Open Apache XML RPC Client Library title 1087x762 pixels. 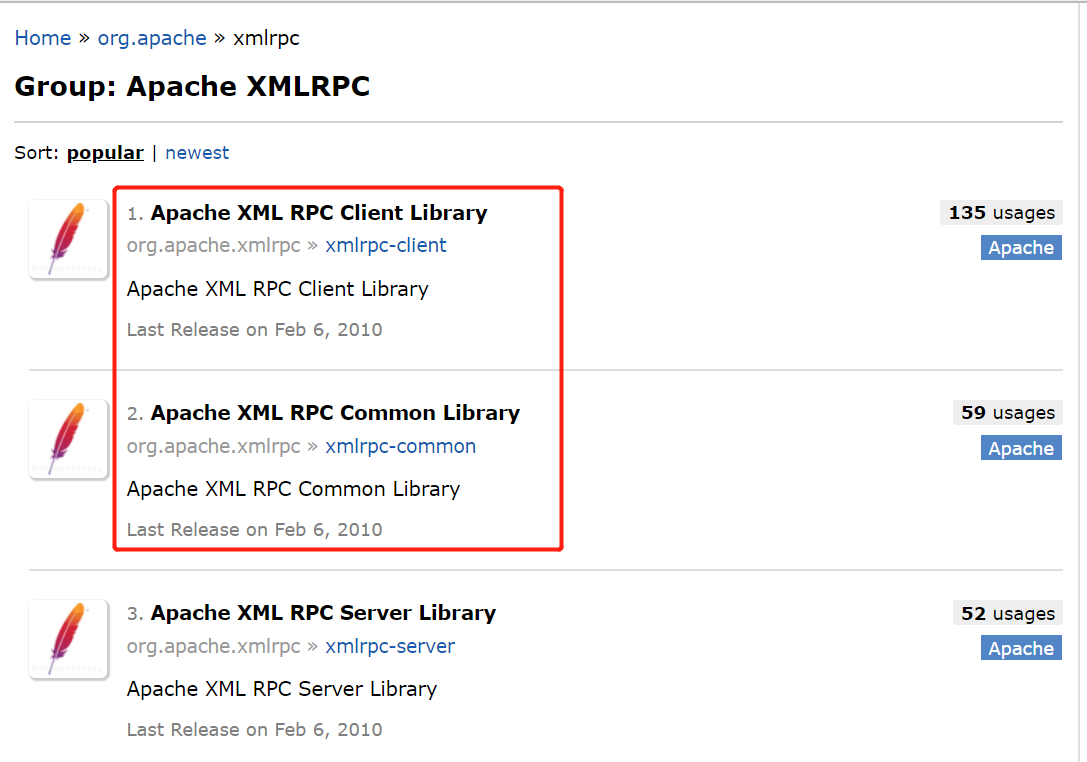[x=319, y=213]
